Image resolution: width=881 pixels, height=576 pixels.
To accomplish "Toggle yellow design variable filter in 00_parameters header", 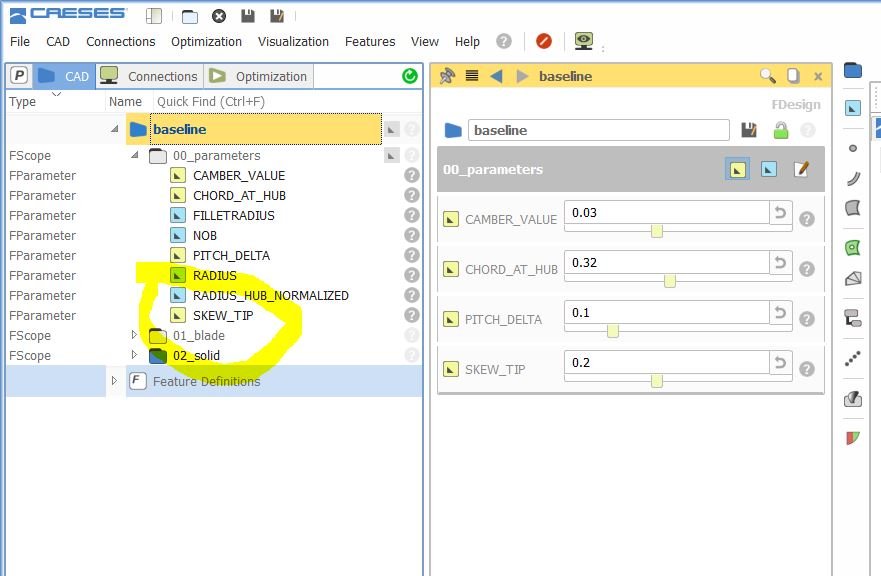I will 736,169.
